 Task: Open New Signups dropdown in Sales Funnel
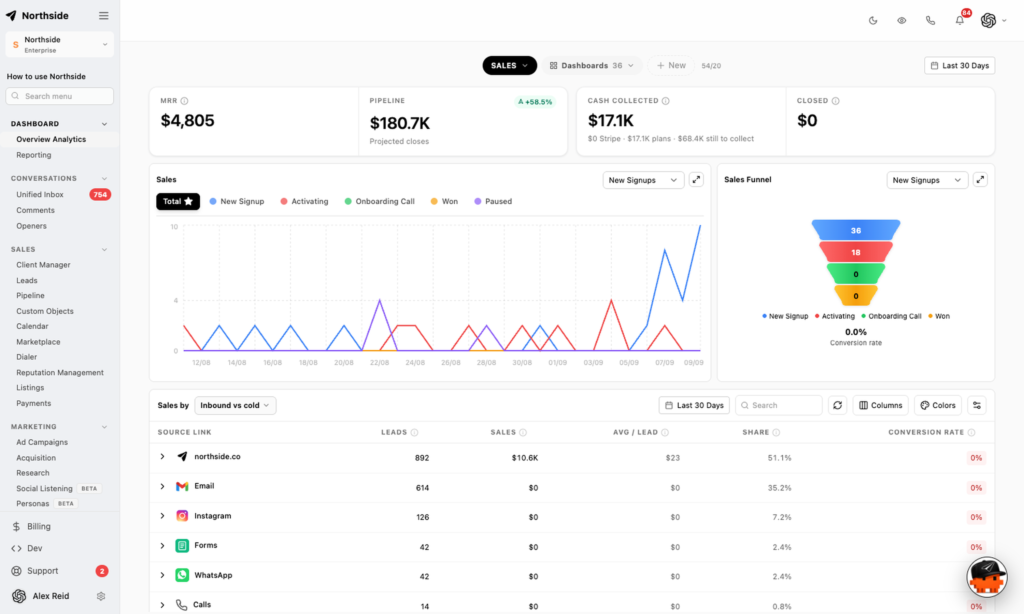[x=927, y=180]
